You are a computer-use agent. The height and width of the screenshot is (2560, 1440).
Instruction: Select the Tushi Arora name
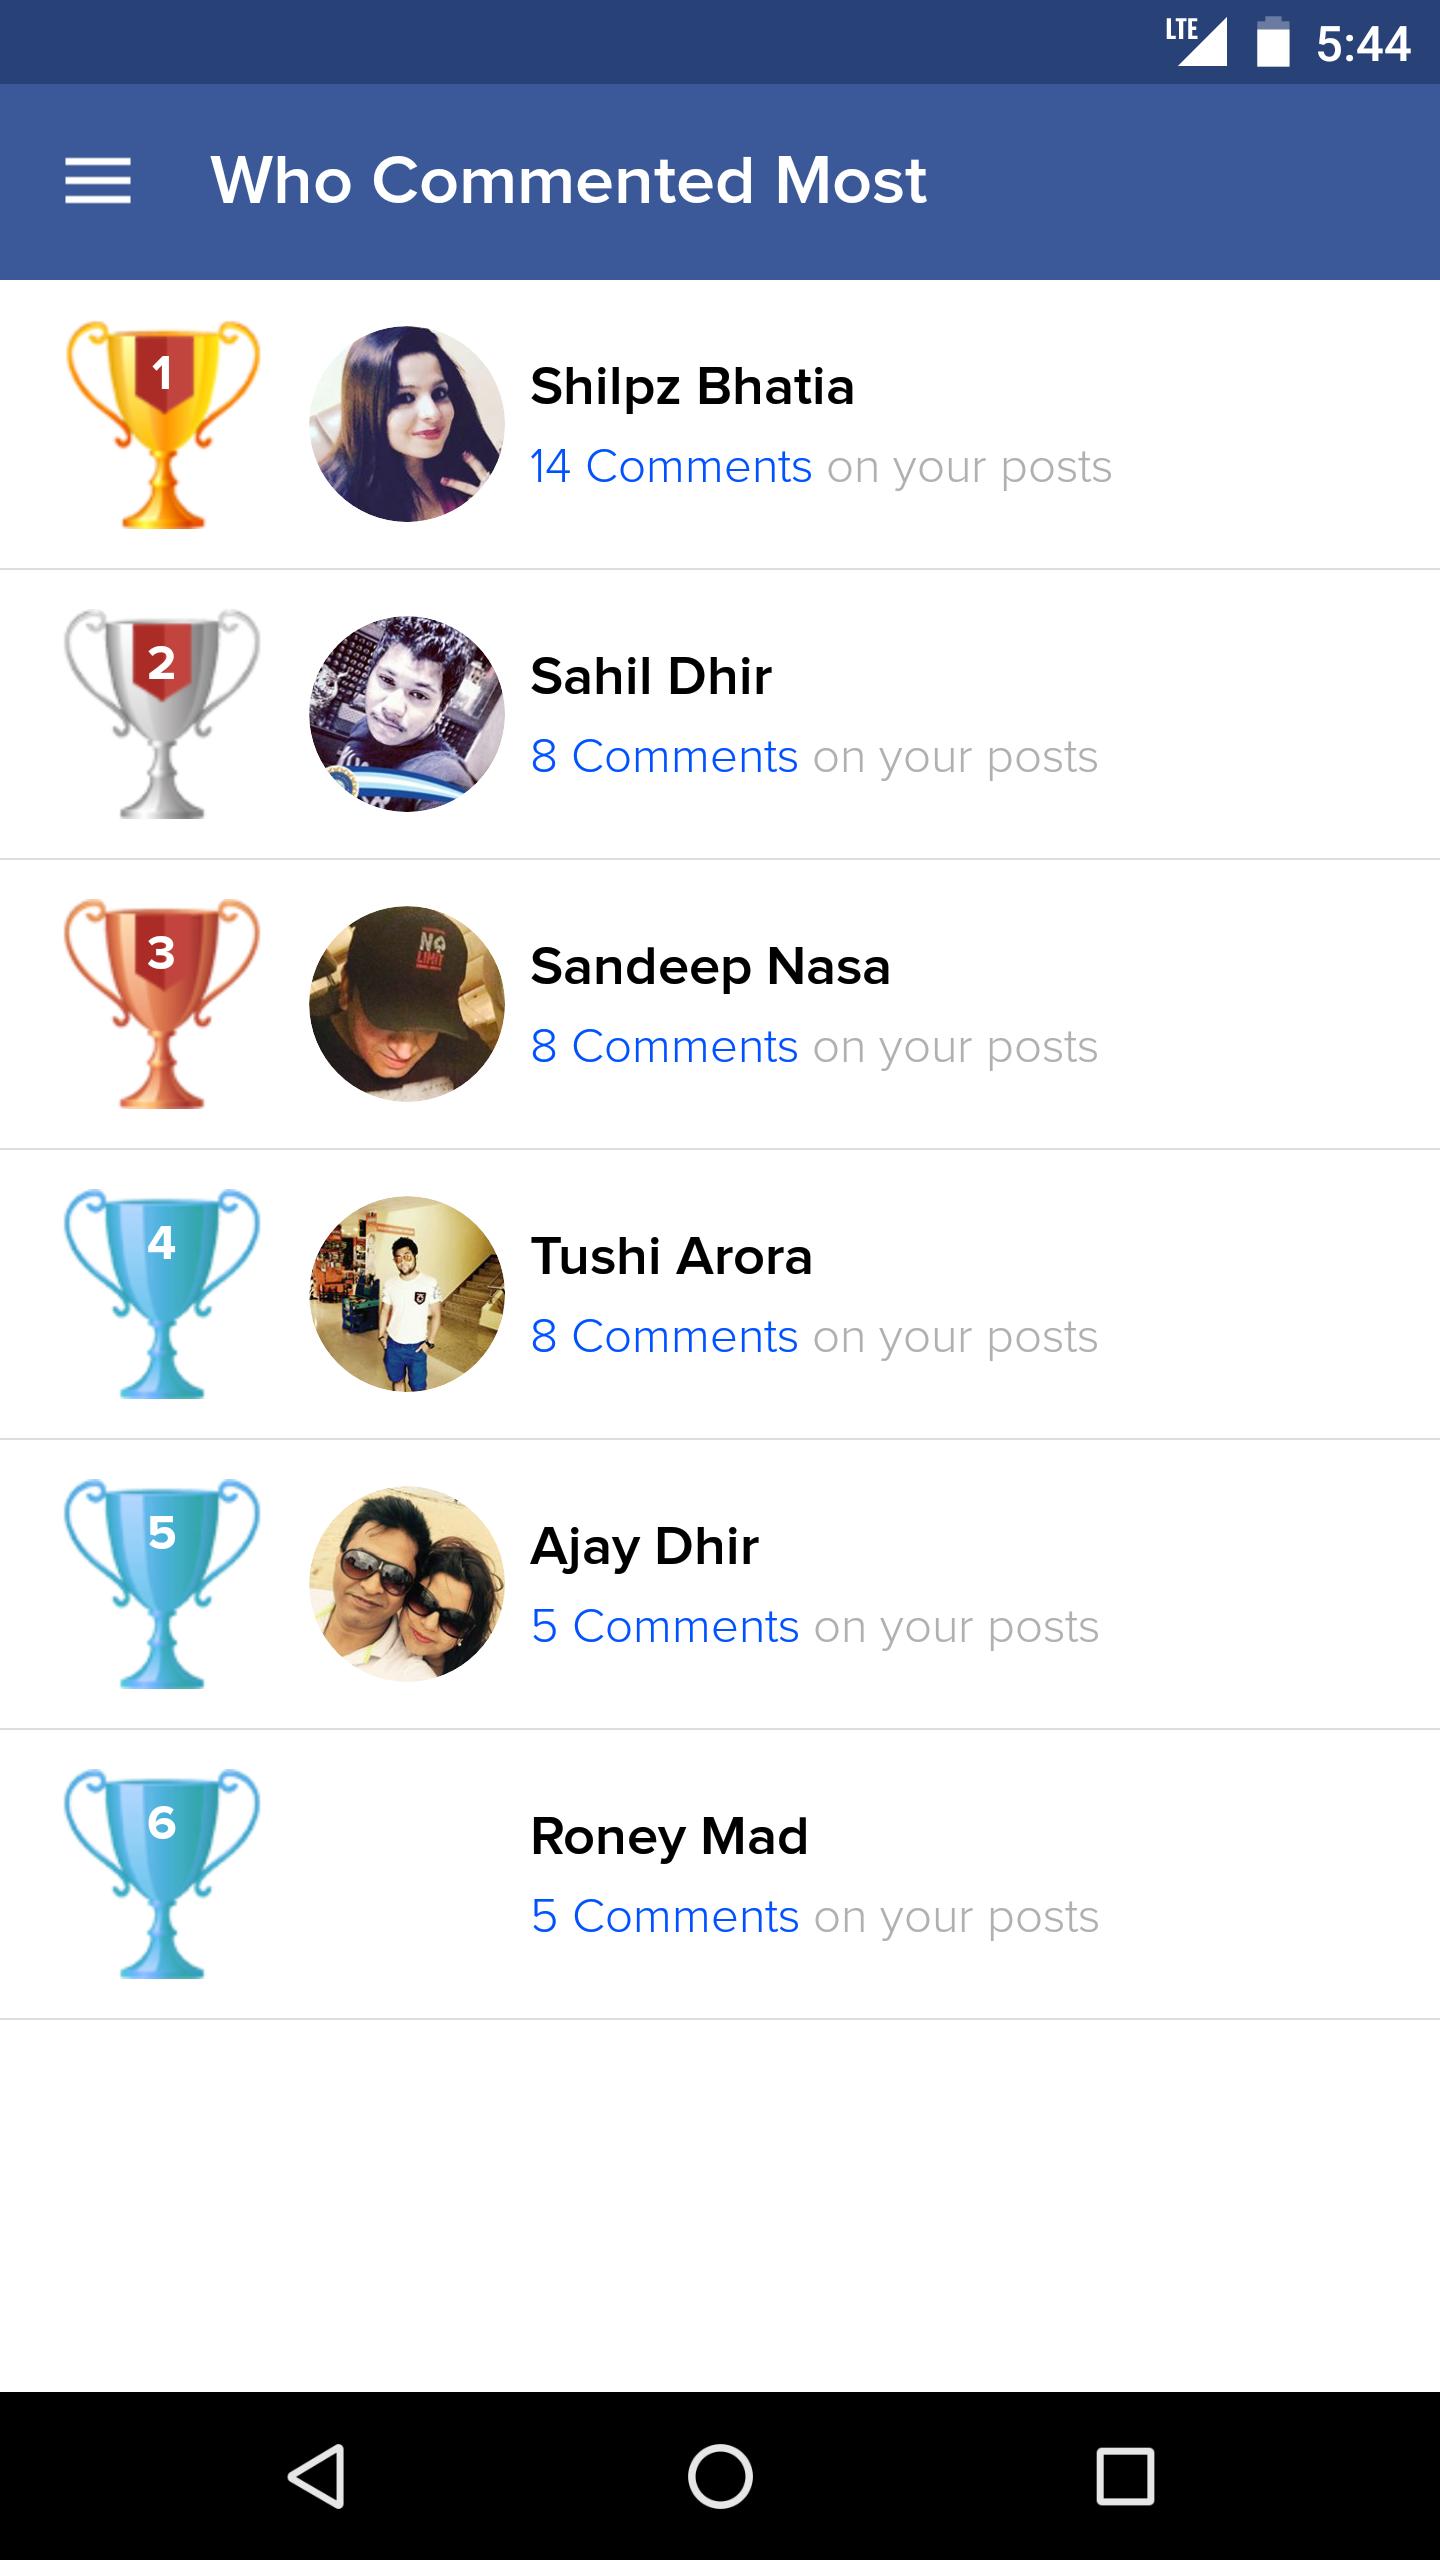point(671,1256)
